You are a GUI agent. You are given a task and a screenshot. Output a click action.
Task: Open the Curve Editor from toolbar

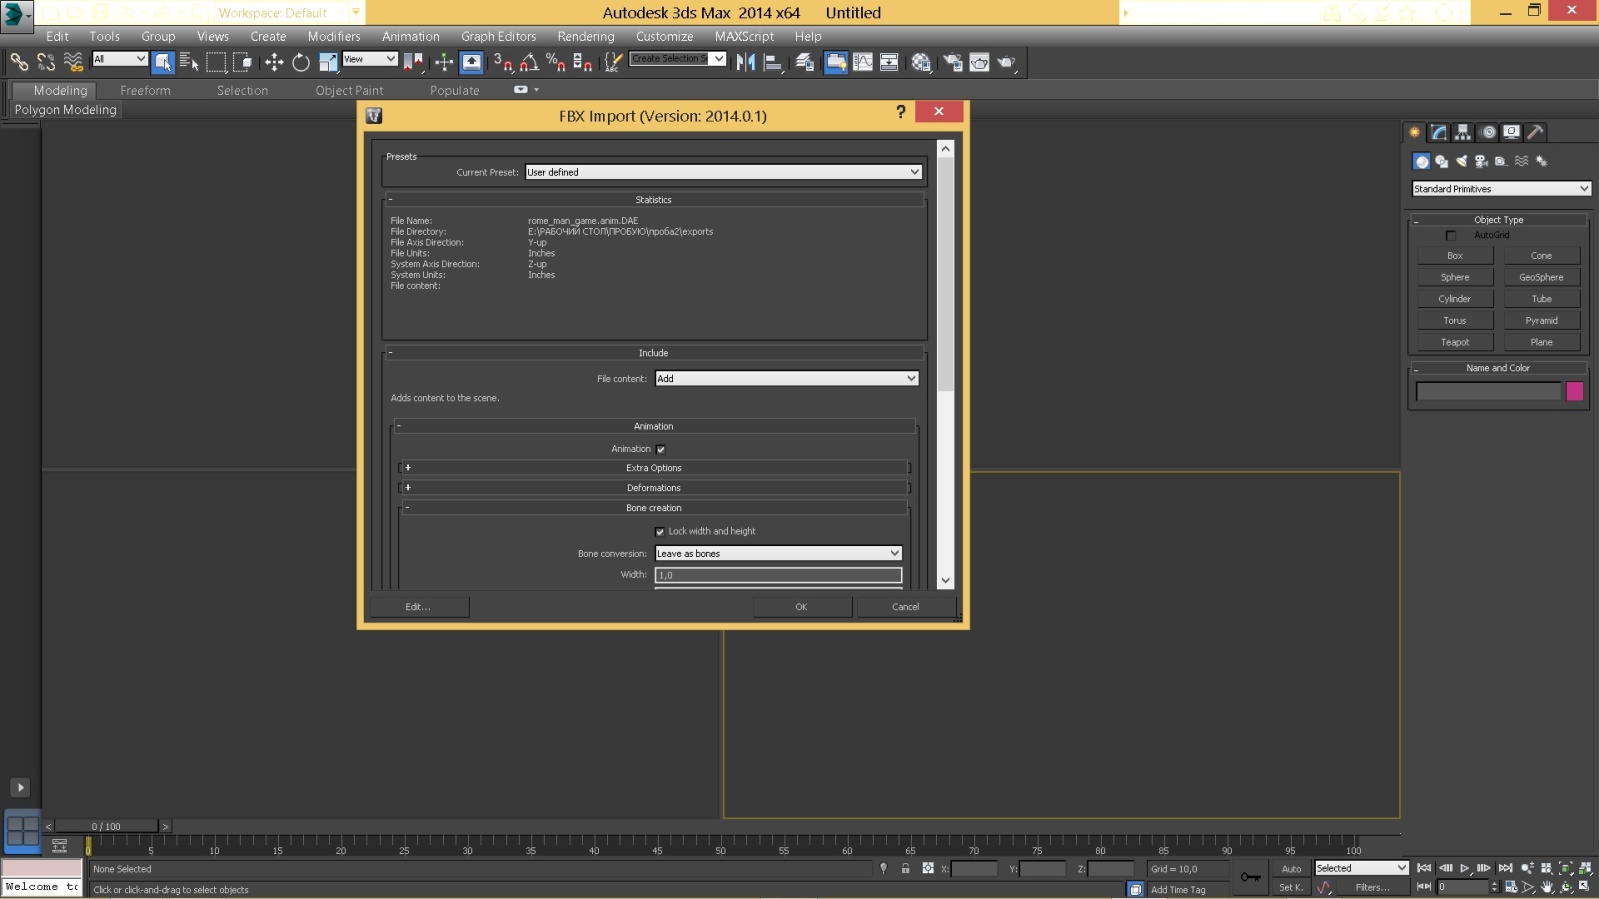point(862,62)
